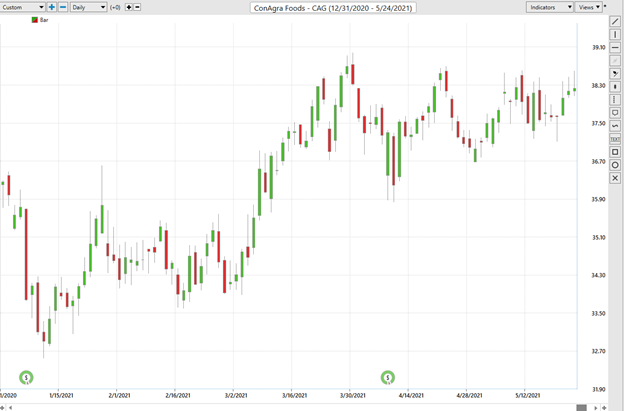Image resolution: width=624 pixels, height=411 pixels.
Task: Click the 2/1/2021 date axis label
Action: click(119, 395)
